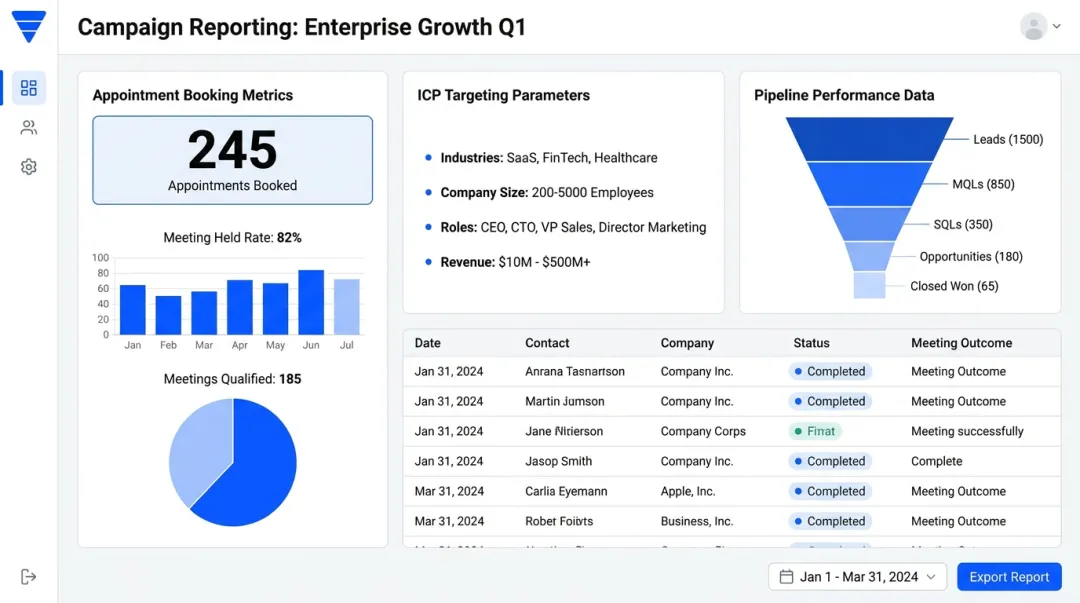This screenshot has height=603, width=1080.
Task: Sort table by Date column header
Action: click(x=427, y=343)
